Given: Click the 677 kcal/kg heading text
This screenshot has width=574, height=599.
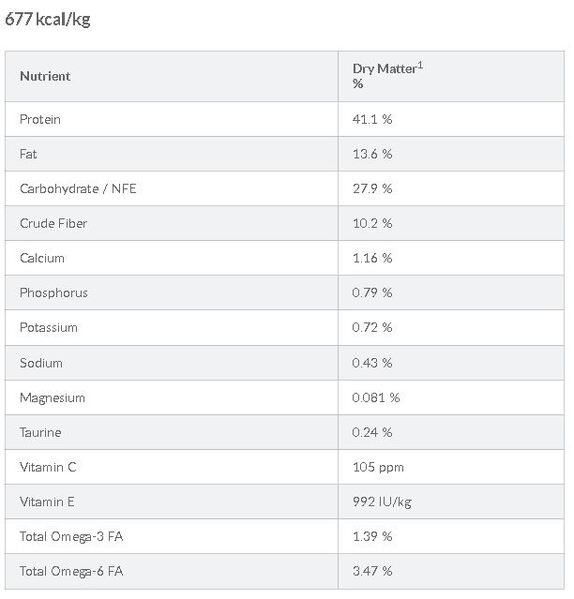Looking at the screenshot, I should tap(48, 19).
